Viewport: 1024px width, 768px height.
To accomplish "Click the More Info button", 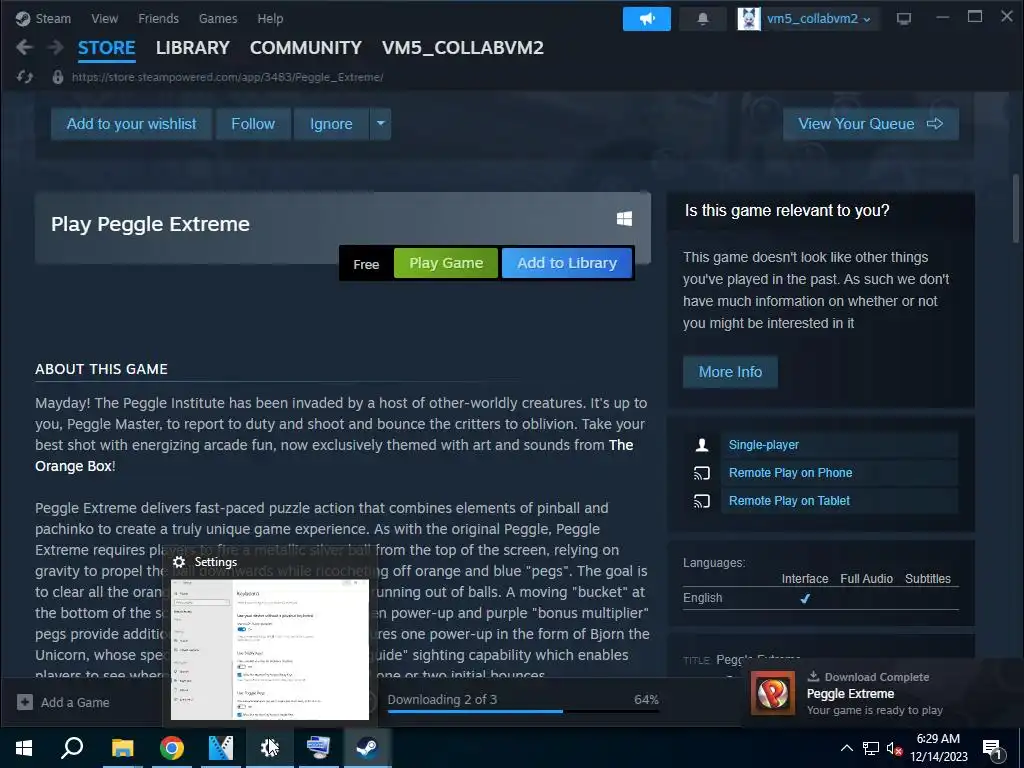I will [x=730, y=372].
